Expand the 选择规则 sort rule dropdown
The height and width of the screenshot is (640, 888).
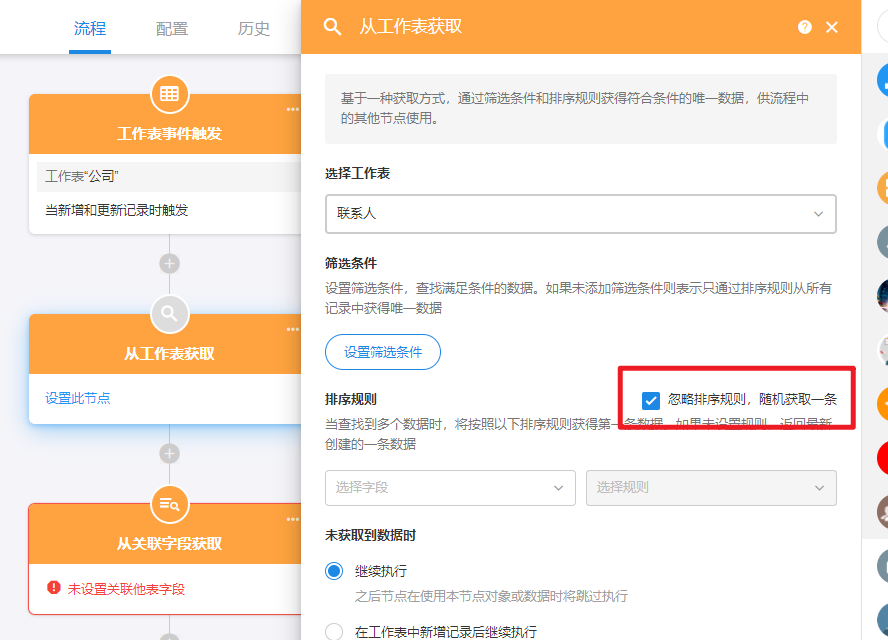(x=710, y=488)
